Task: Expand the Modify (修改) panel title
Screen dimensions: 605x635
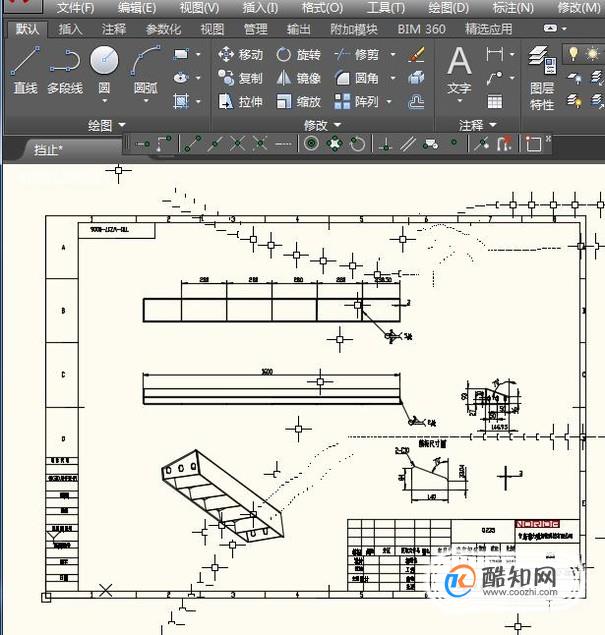Action: click(x=323, y=126)
